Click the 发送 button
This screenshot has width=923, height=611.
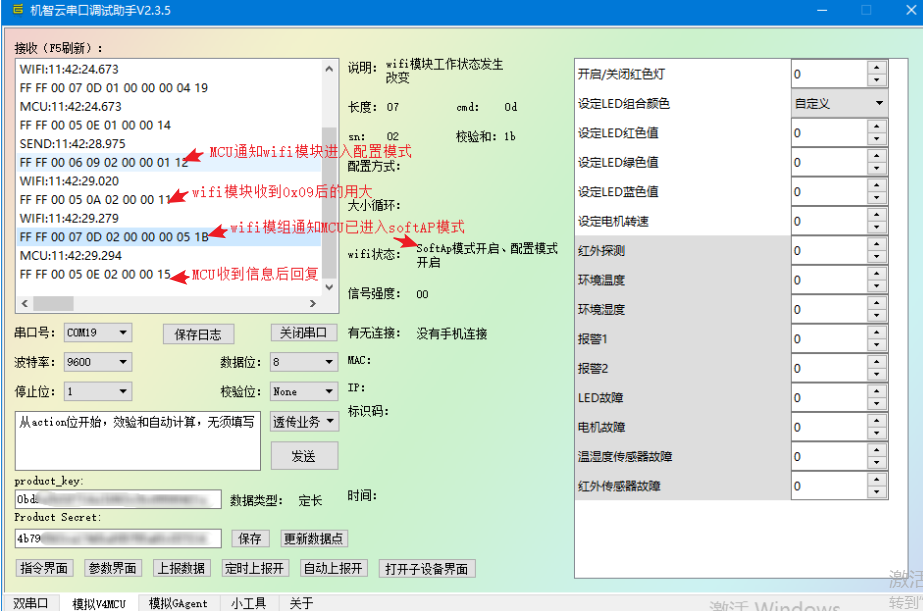(x=303, y=456)
